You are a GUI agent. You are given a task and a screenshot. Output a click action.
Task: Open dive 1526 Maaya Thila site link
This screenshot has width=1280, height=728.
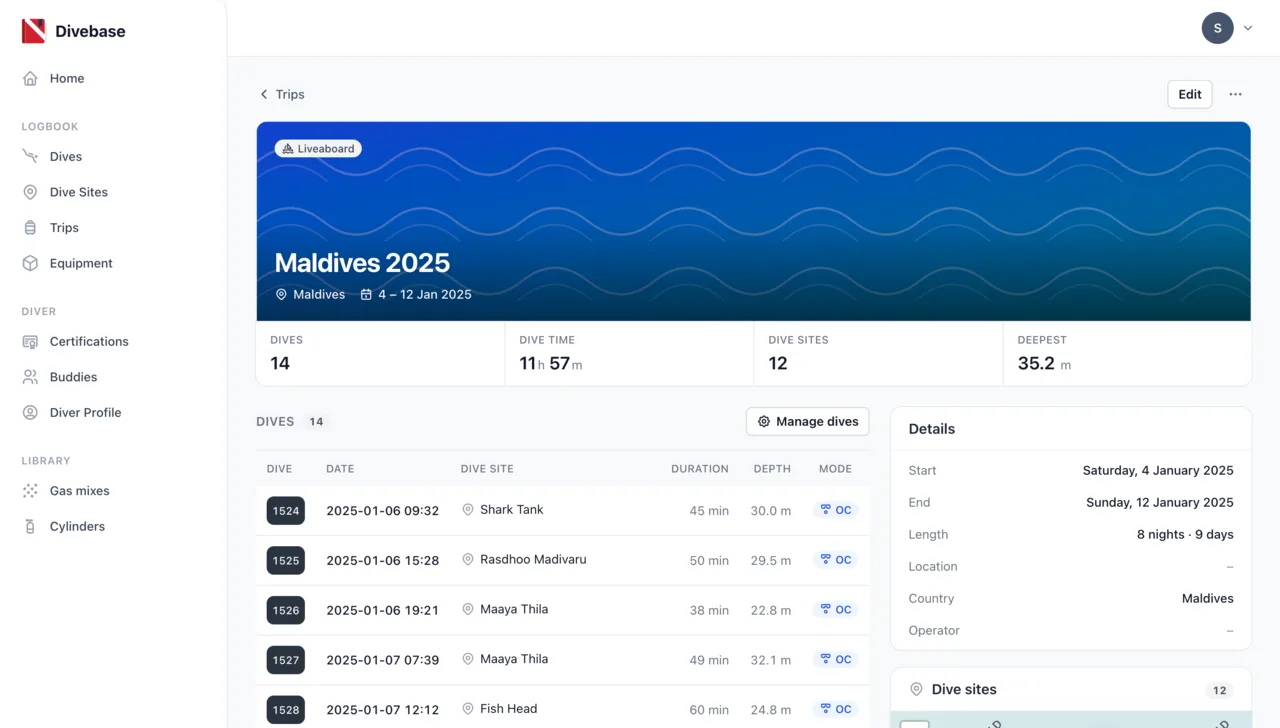click(x=514, y=610)
